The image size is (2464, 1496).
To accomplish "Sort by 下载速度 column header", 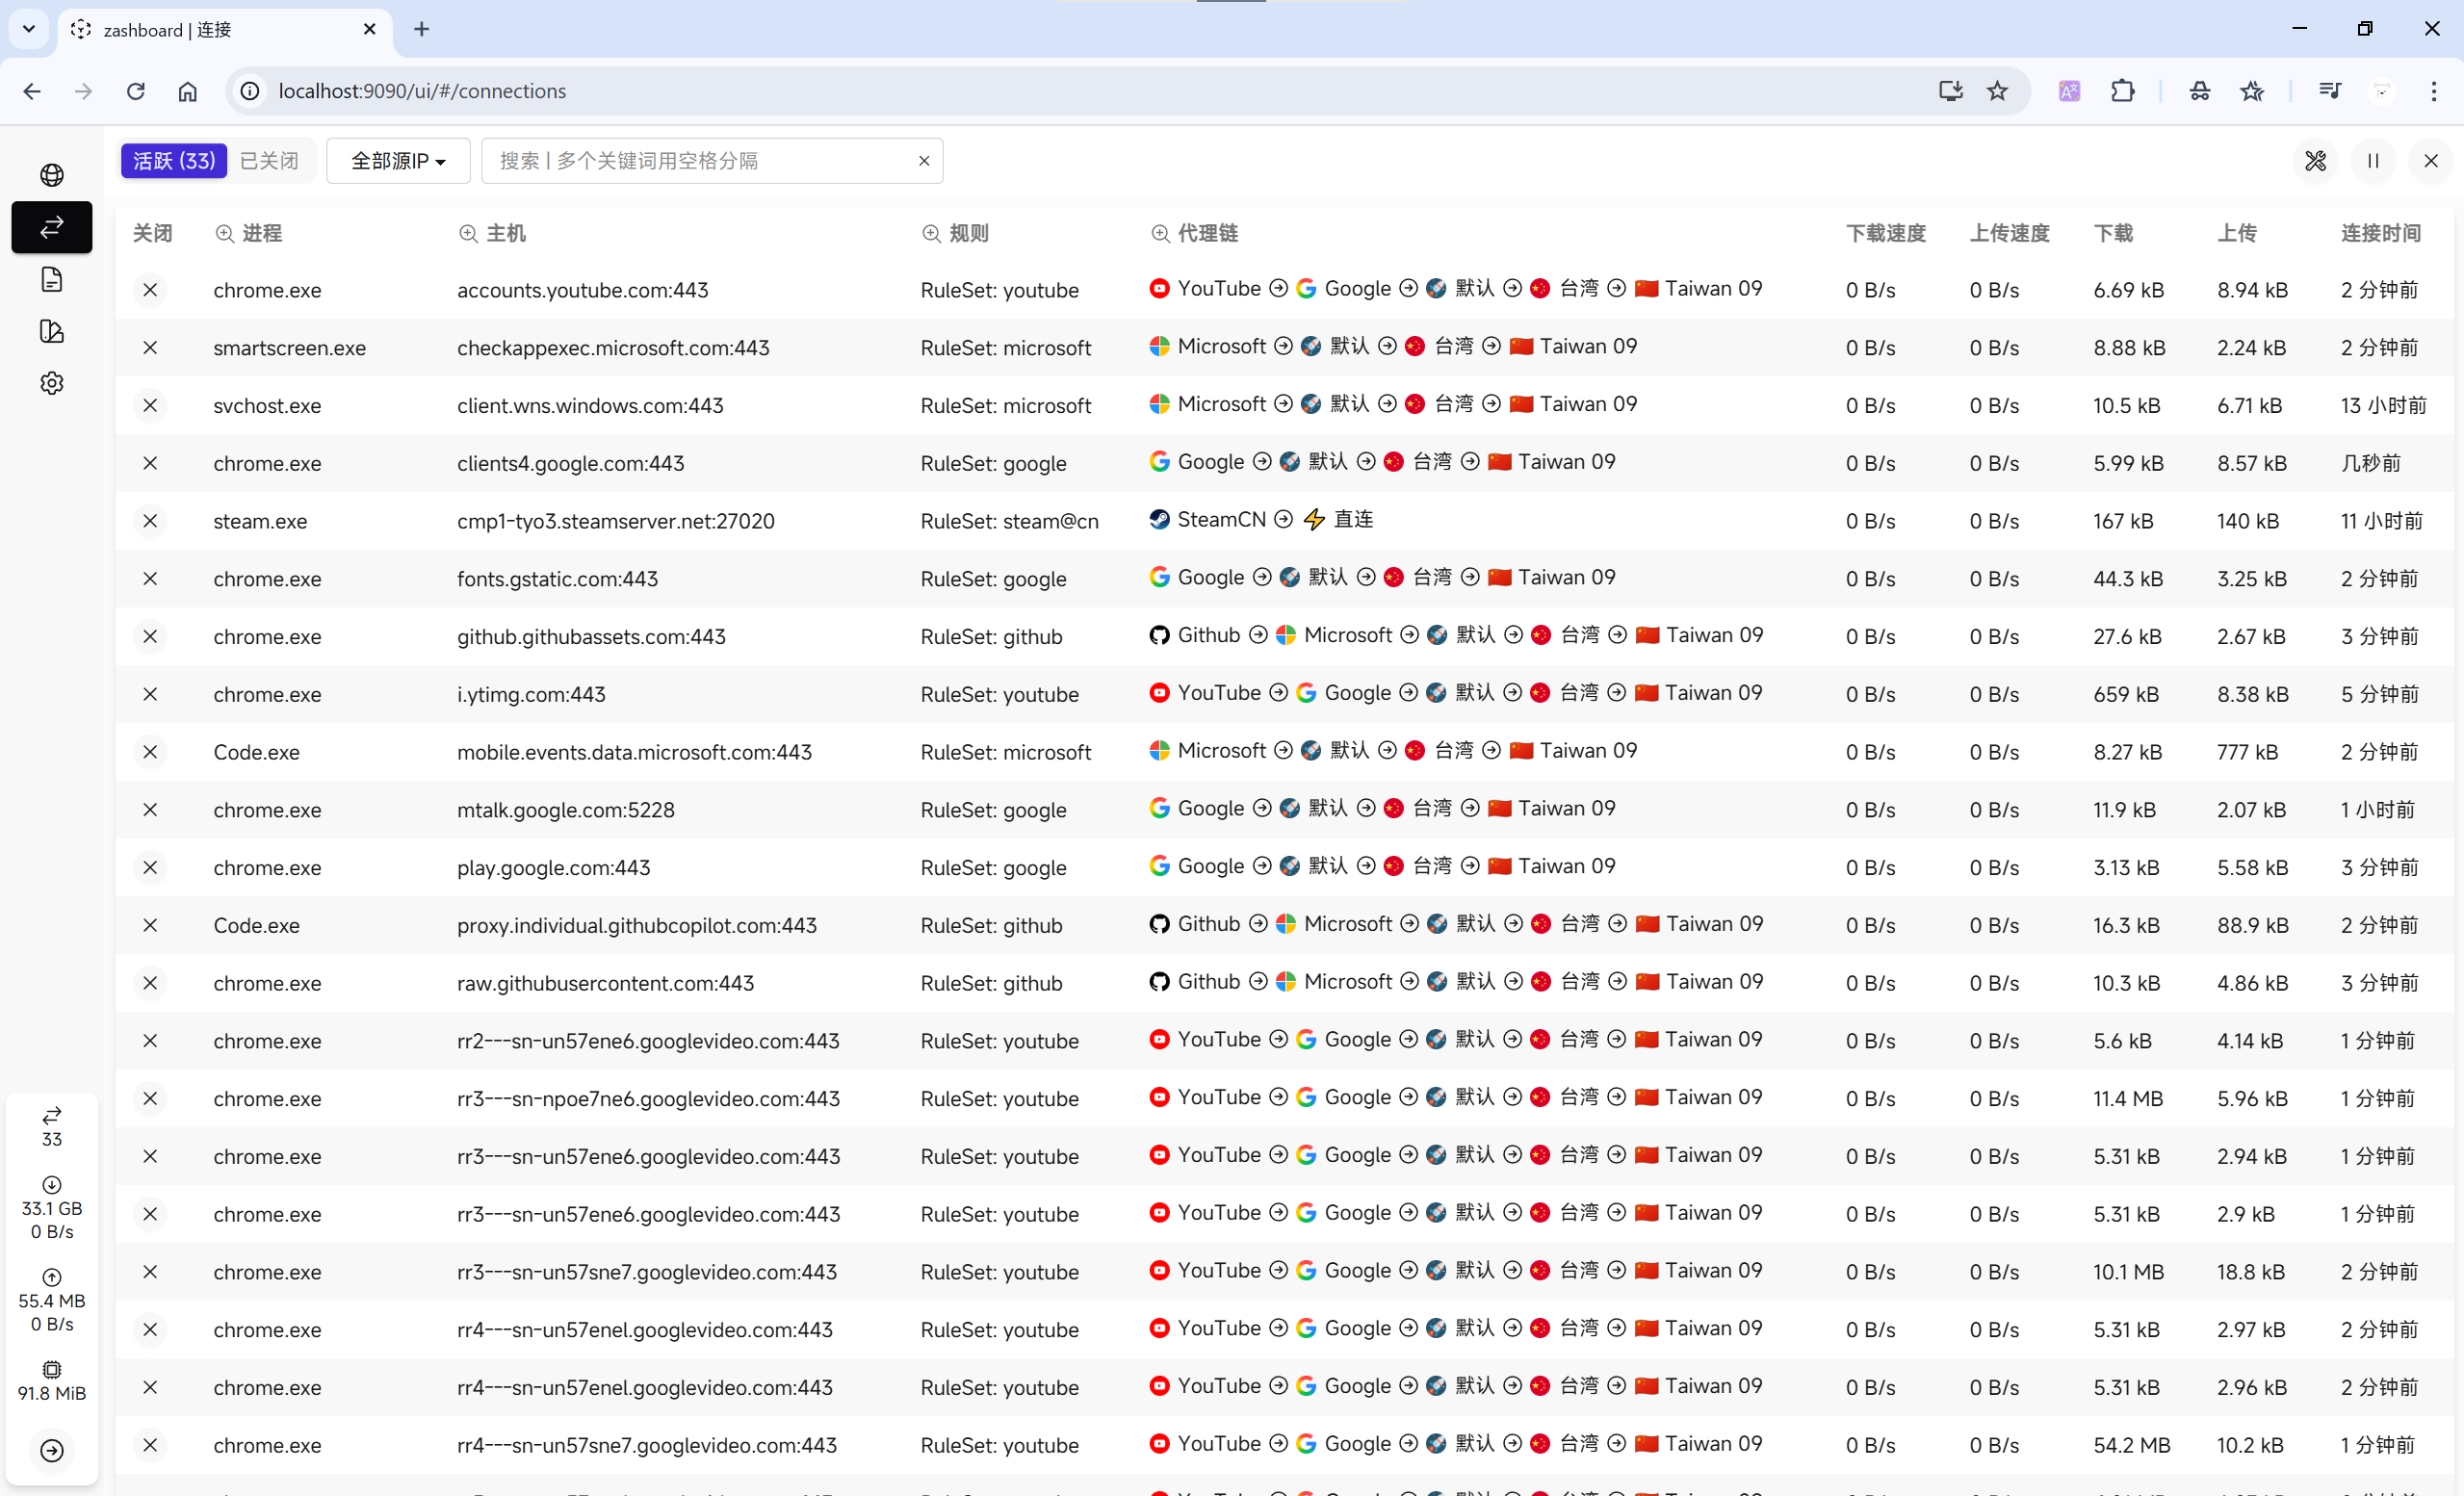I will [x=1885, y=233].
